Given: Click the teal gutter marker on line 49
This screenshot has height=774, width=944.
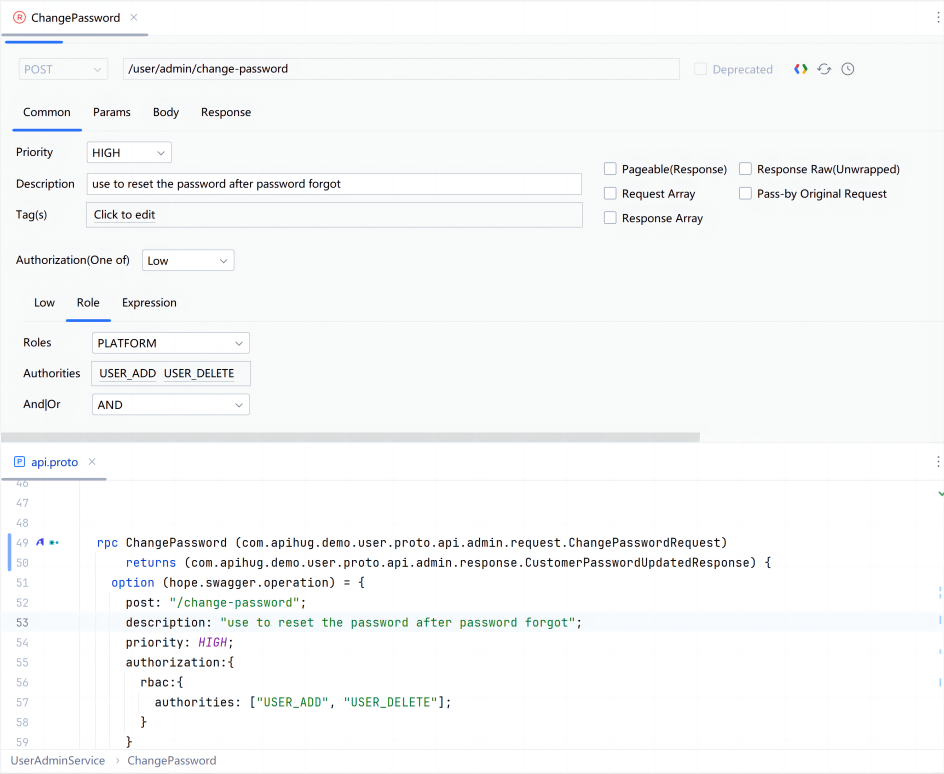Looking at the screenshot, I should 54,542.
